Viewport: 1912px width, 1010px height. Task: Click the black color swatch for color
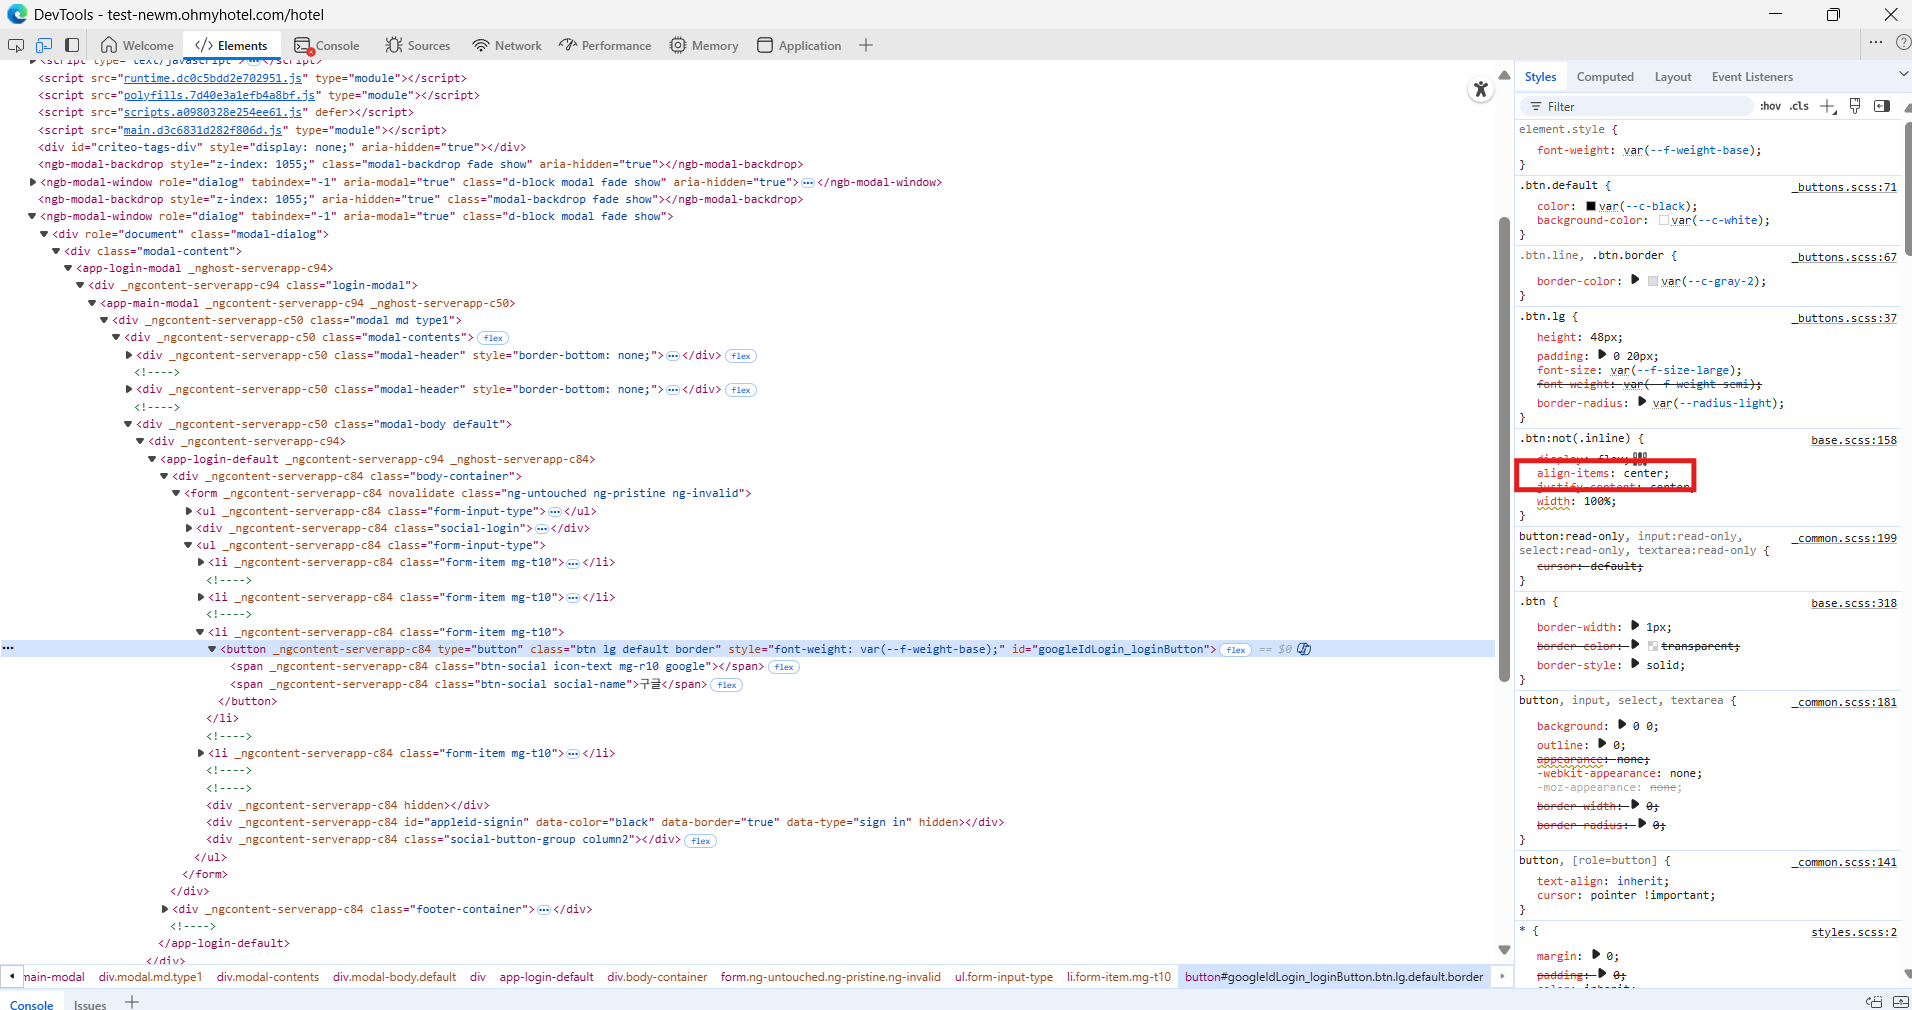(x=1591, y=206)
